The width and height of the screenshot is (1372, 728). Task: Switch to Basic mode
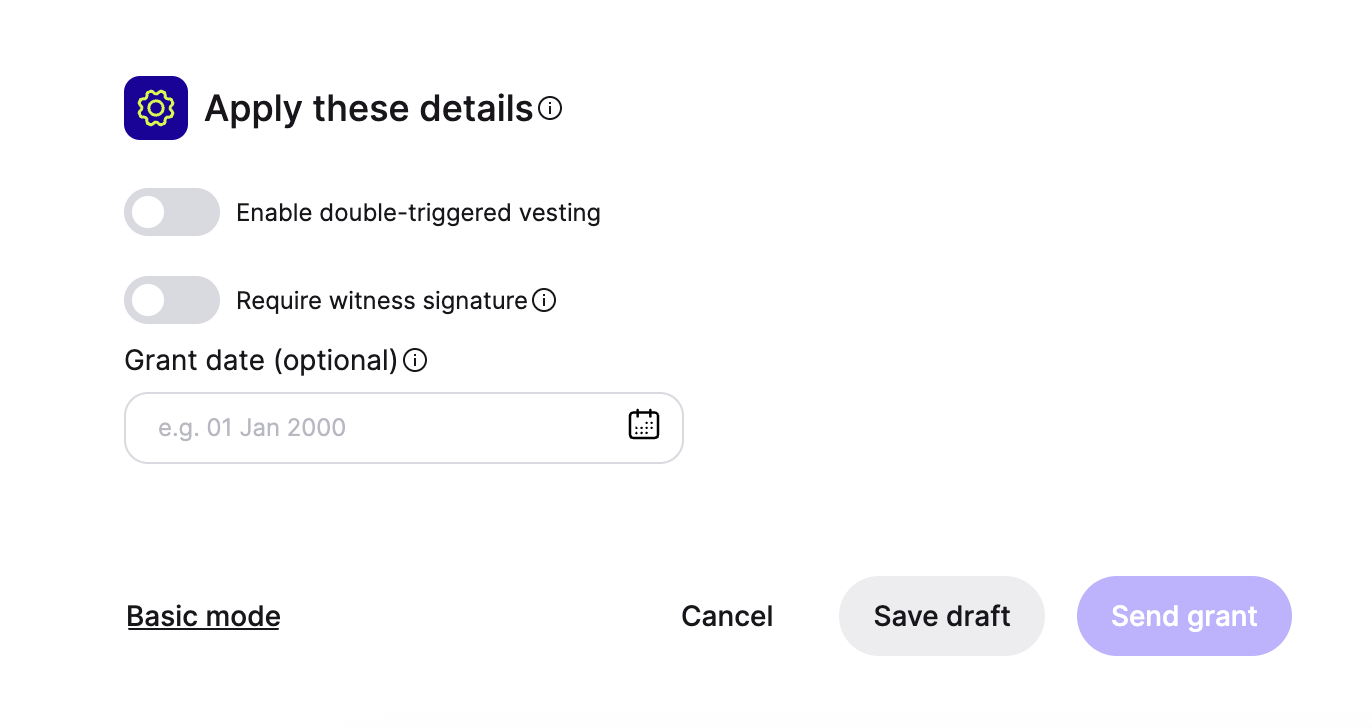tap(203, 616)
